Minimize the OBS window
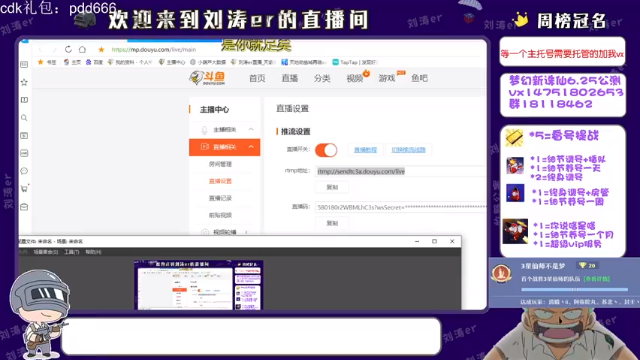 click(x=417, y=241)
